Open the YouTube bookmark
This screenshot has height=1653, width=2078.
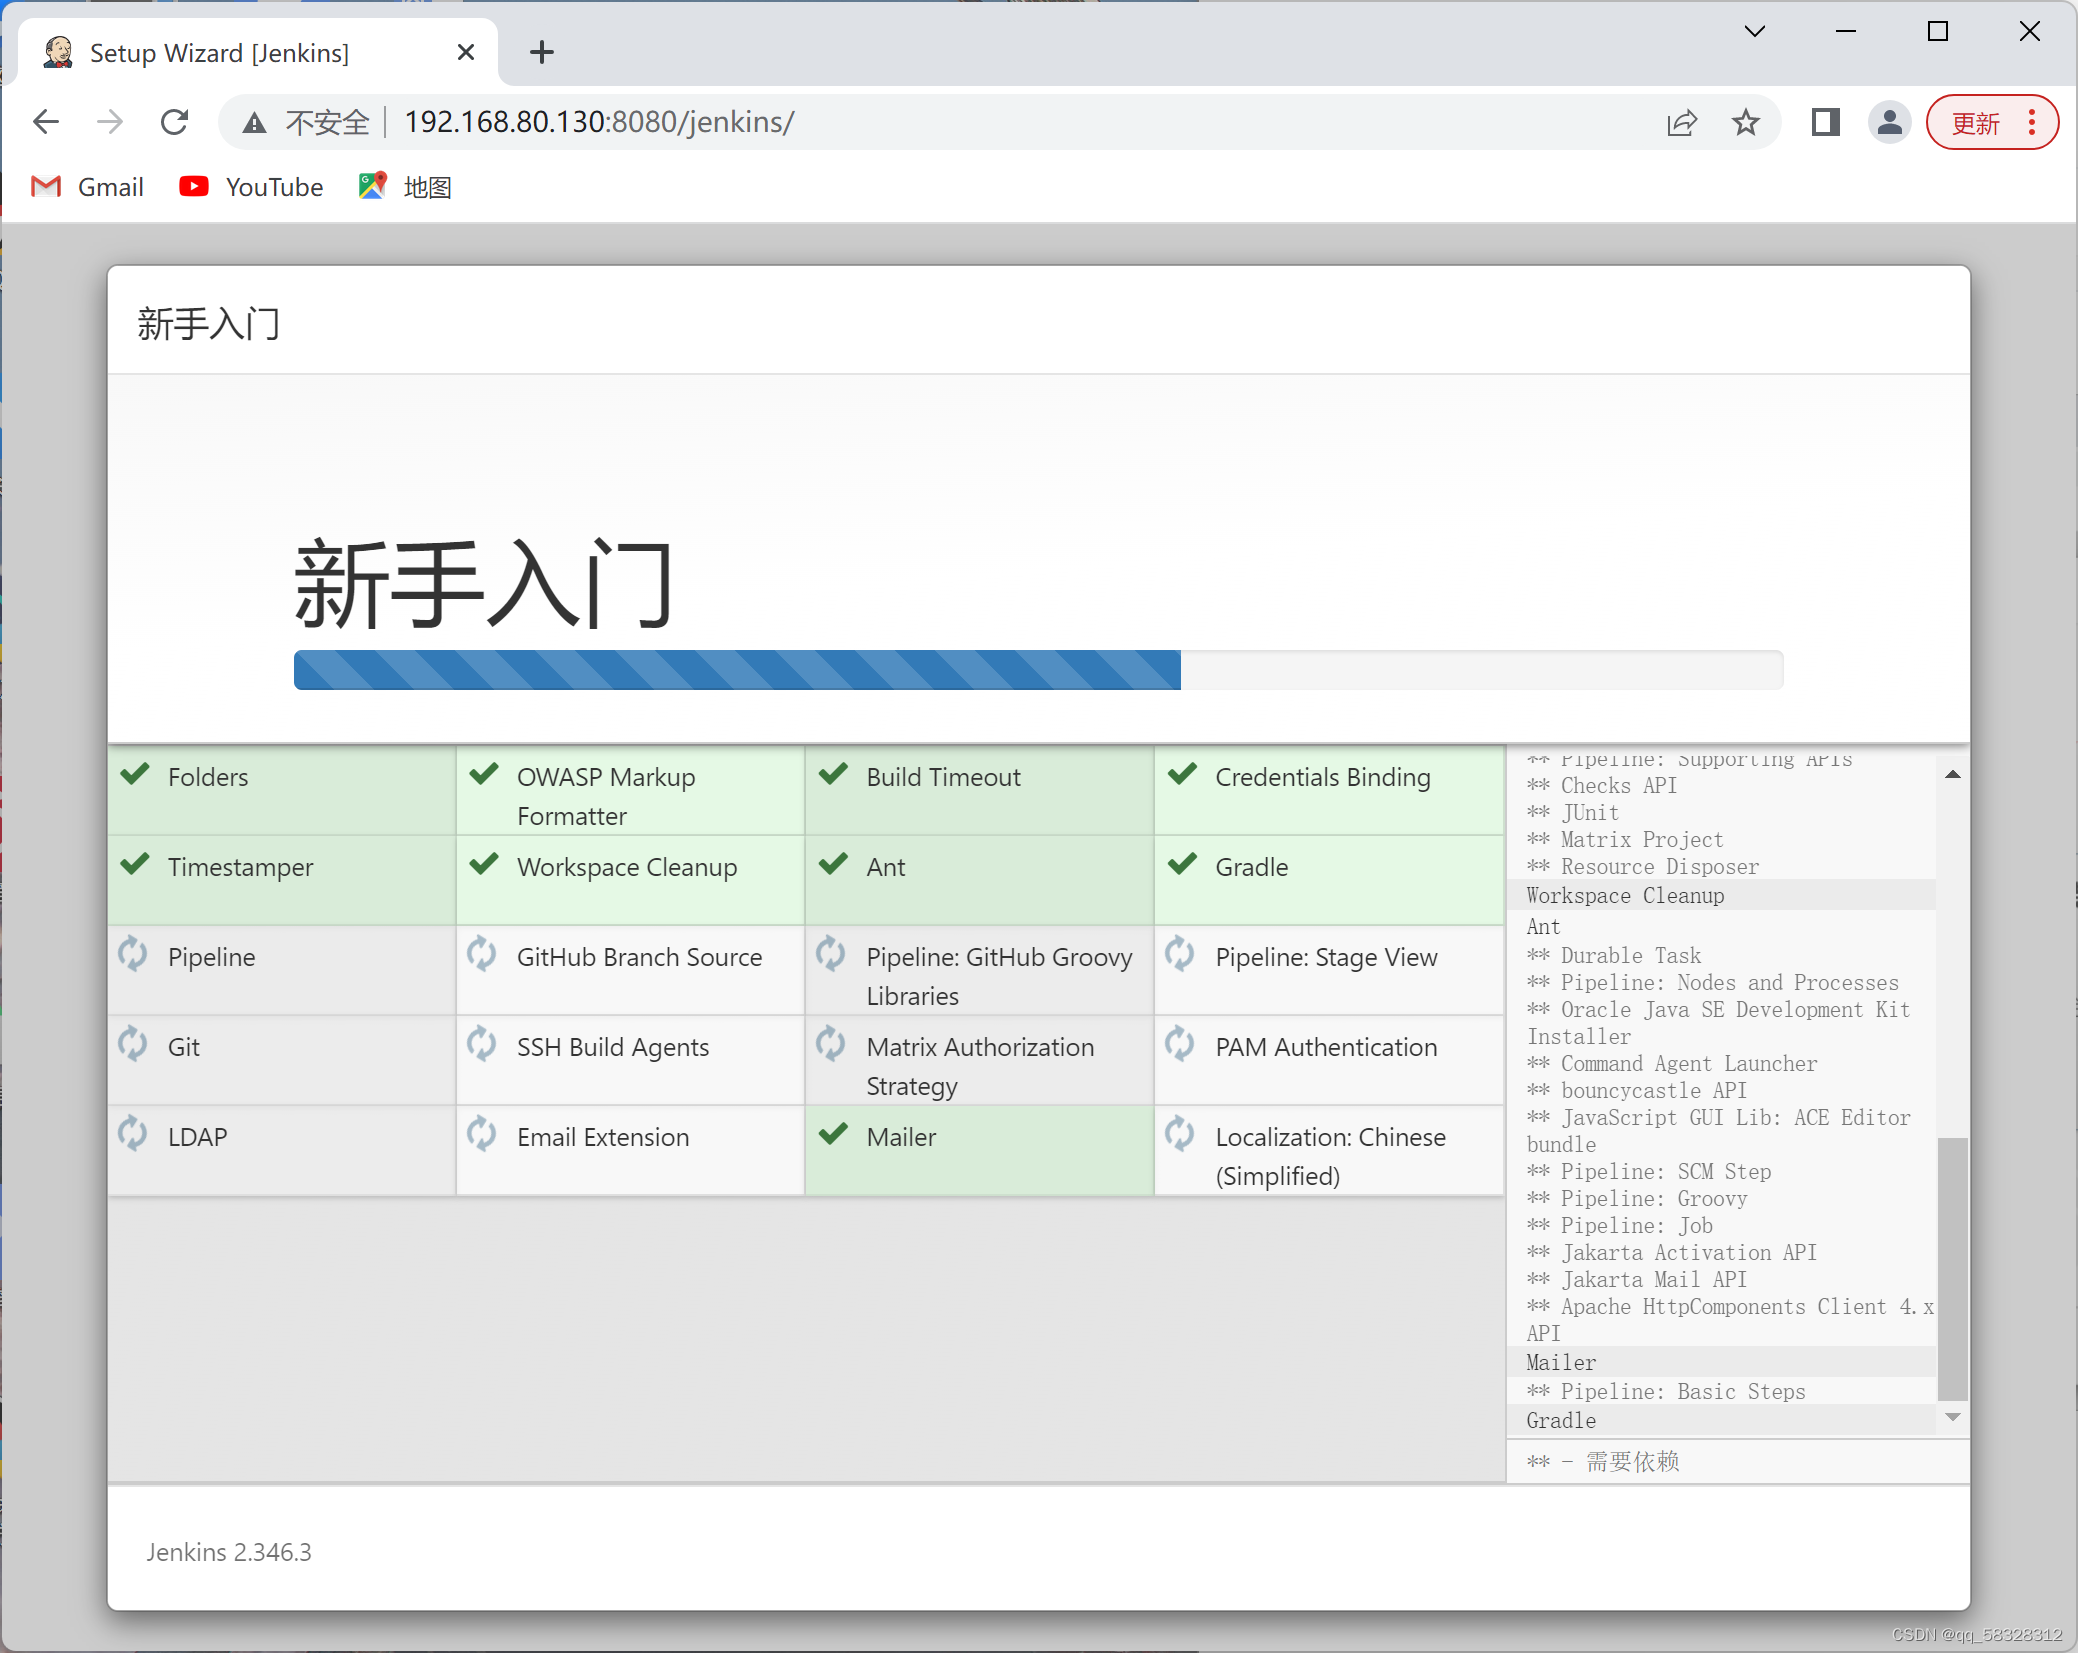coord(252,187)
